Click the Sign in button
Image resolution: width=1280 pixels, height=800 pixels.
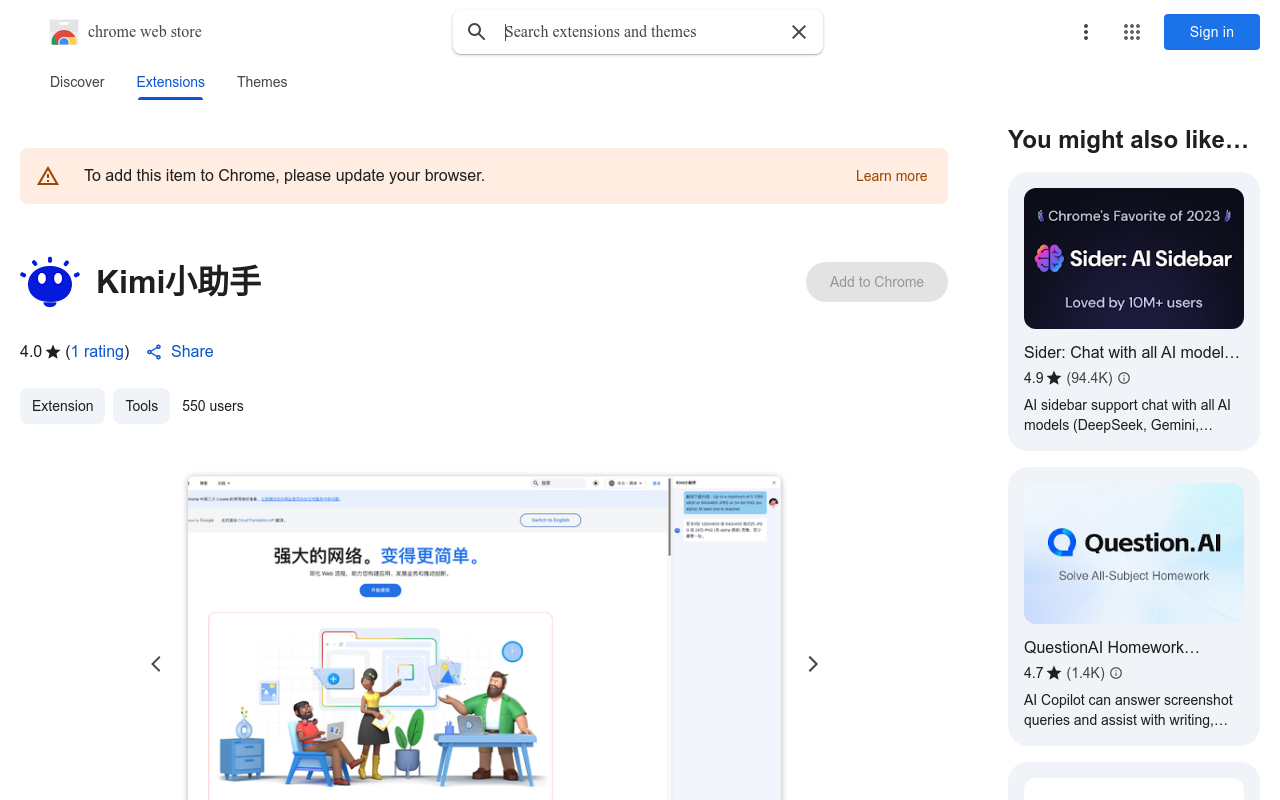click(x=1212, y=32)
